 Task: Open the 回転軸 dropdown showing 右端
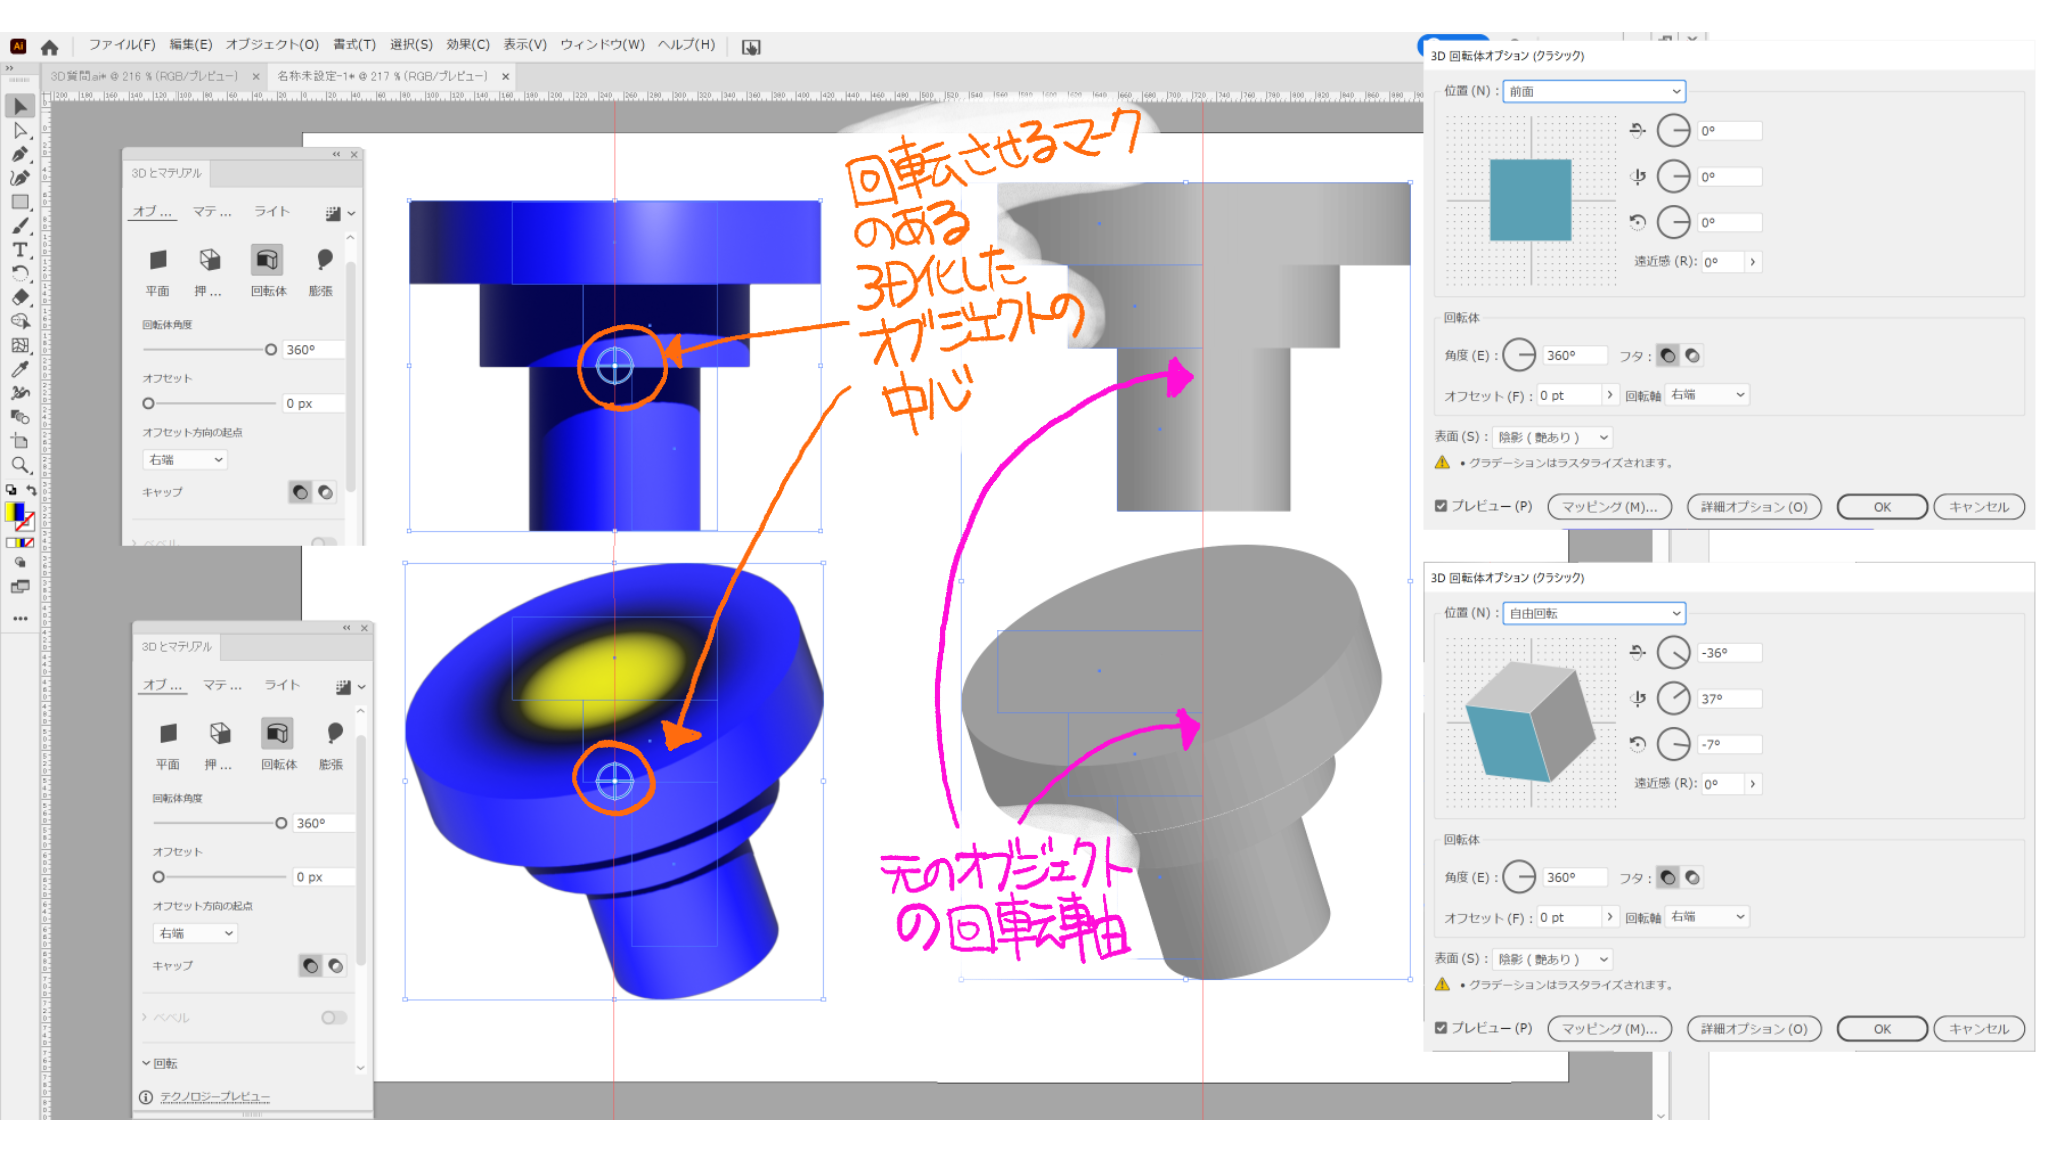pyautogui.click(x=1706, y=394)
